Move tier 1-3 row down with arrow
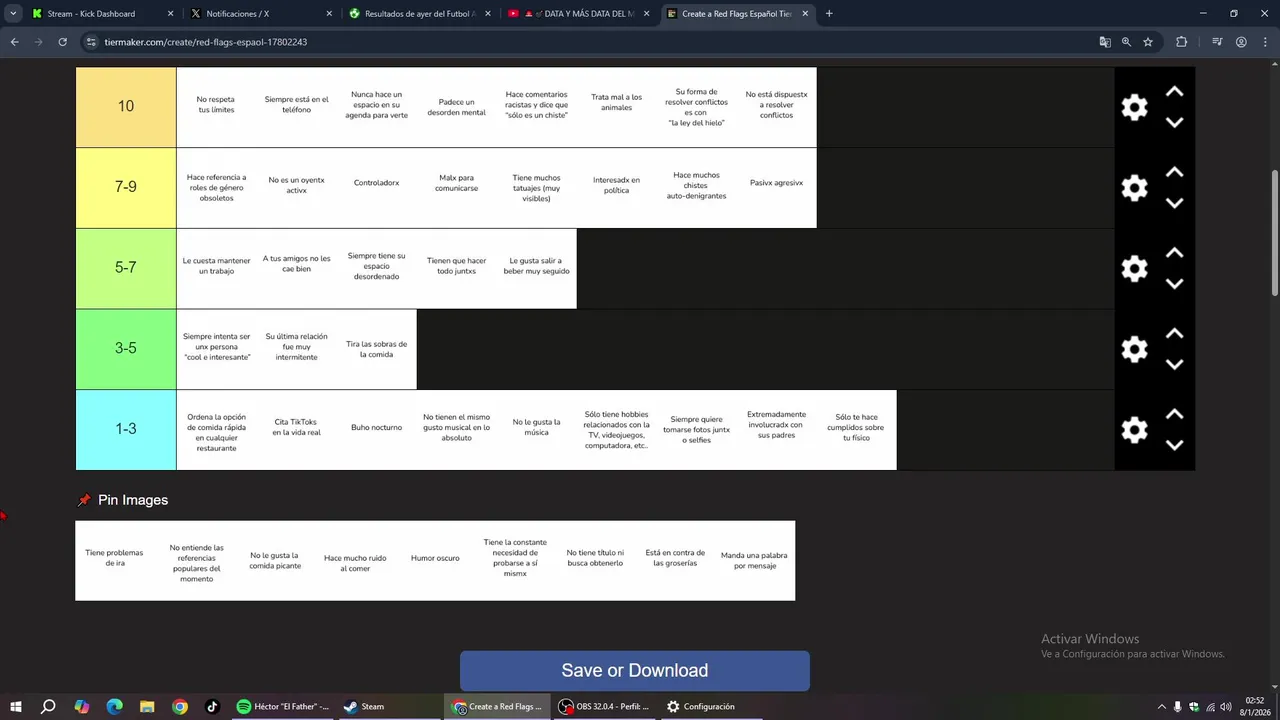 click(x=1175, y=445)
